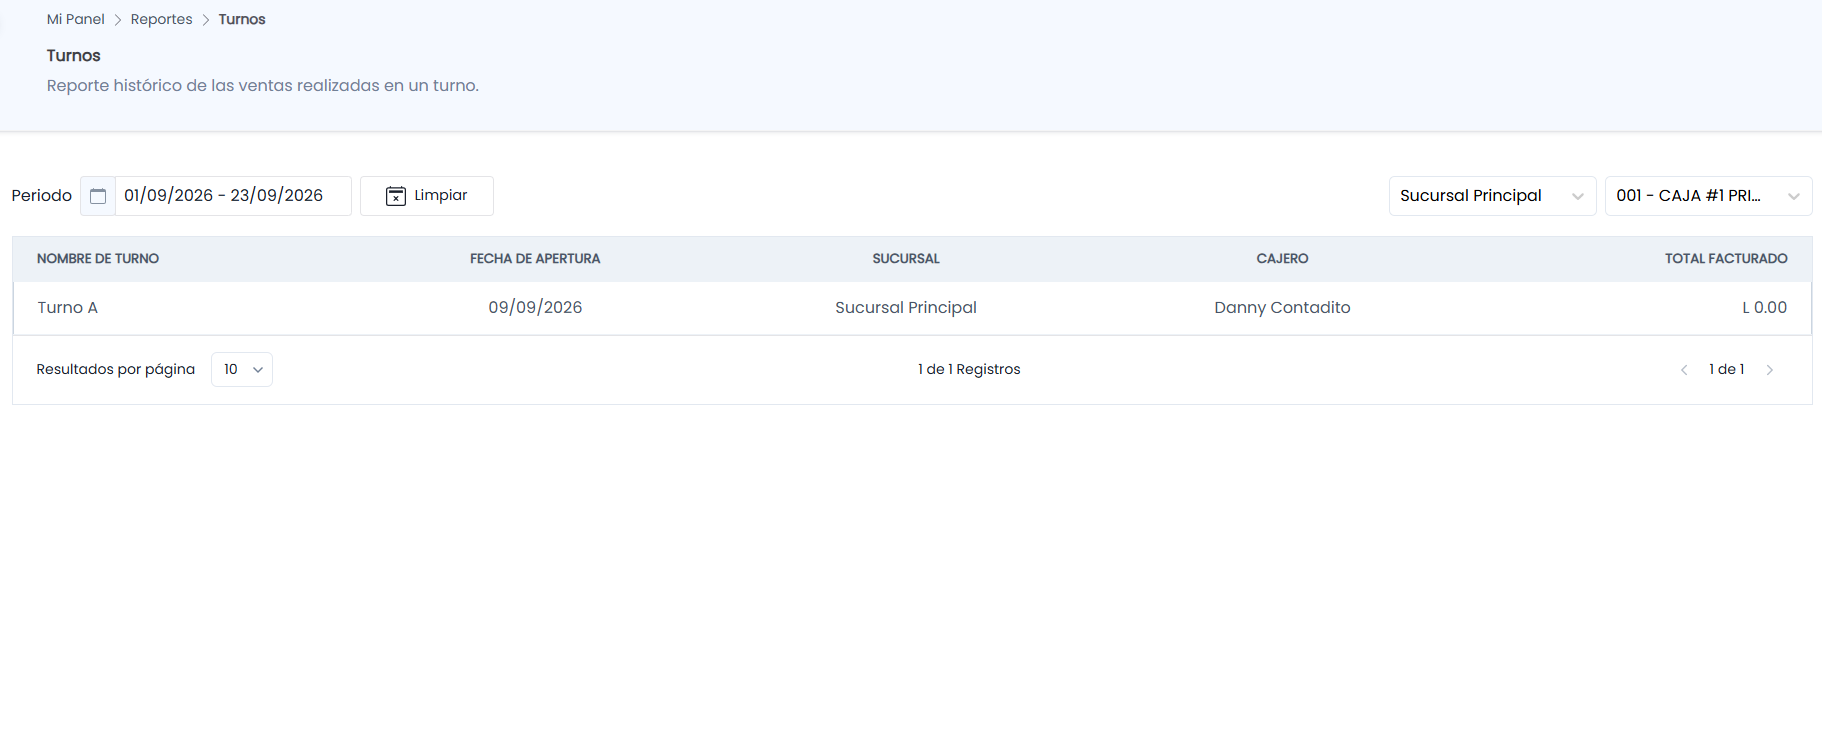
Task: Open the 001 - CAJA #1 dropdown
Action: click(x=1708, y=196)
